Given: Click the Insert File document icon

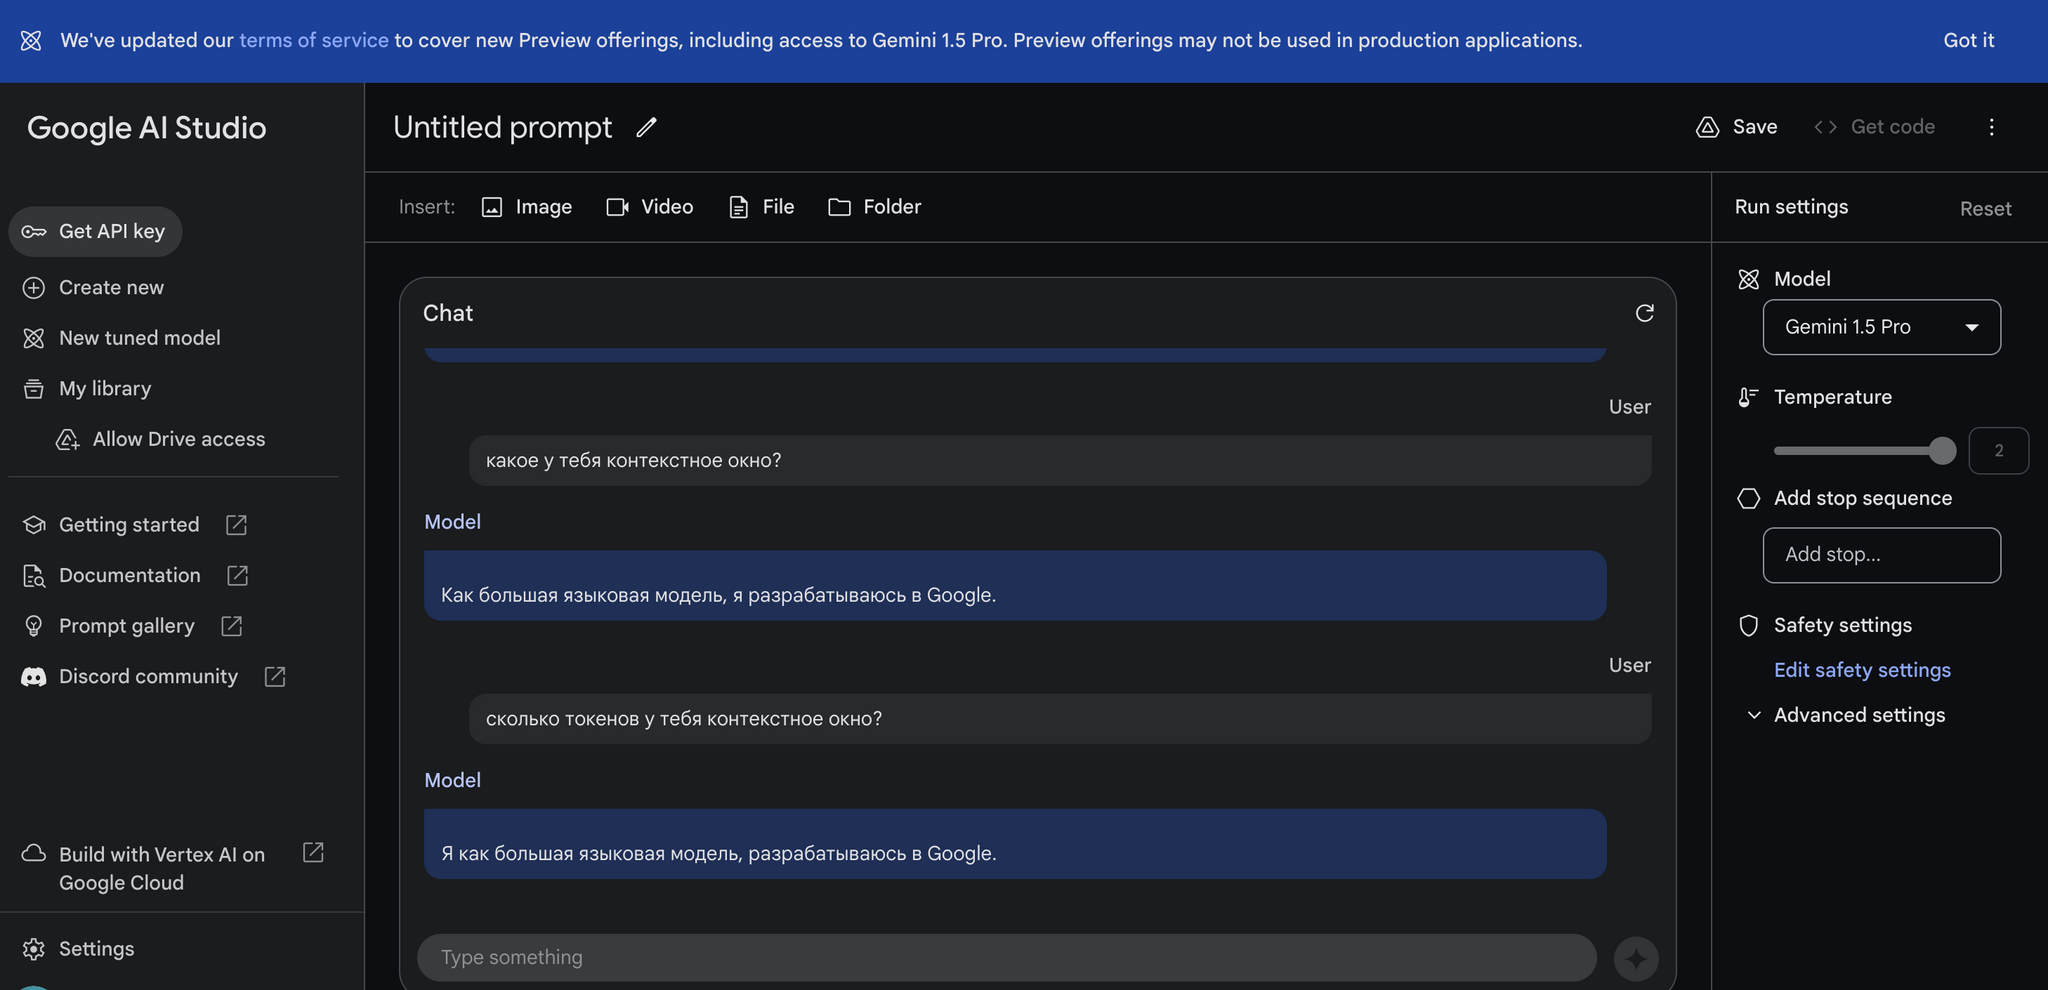Looking at the screenshot, I should click(x=739, y=207).
